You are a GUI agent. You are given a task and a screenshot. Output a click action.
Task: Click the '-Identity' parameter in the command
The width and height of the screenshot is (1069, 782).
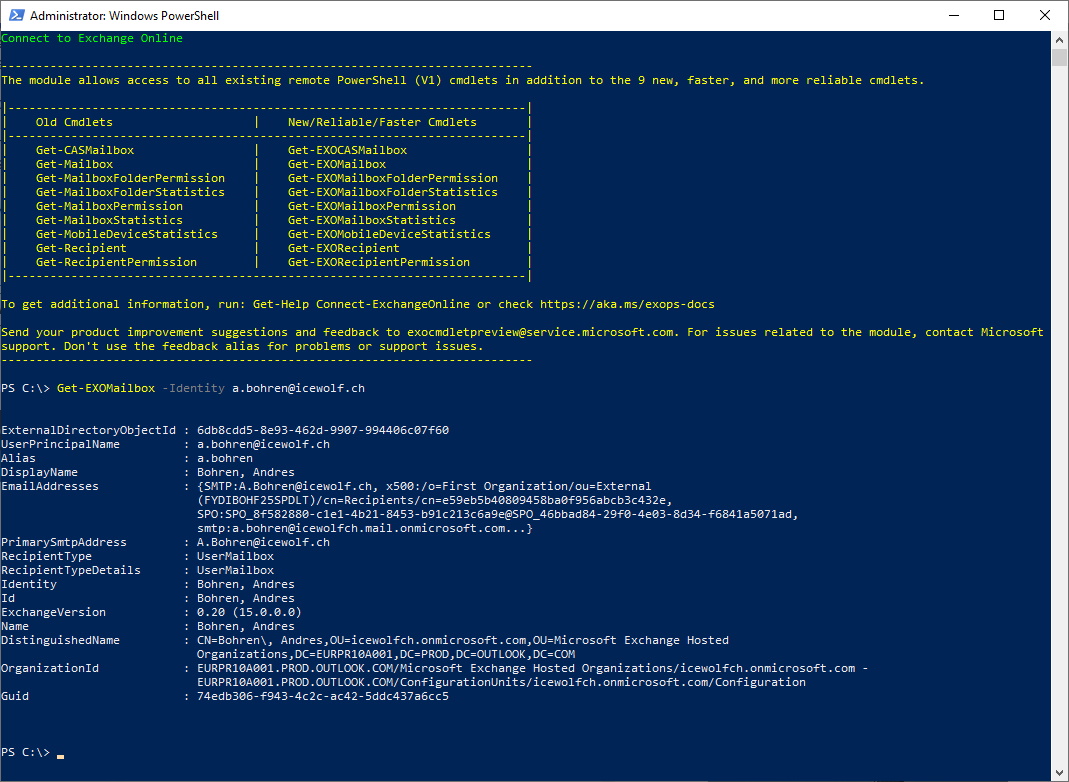point(194,388)
